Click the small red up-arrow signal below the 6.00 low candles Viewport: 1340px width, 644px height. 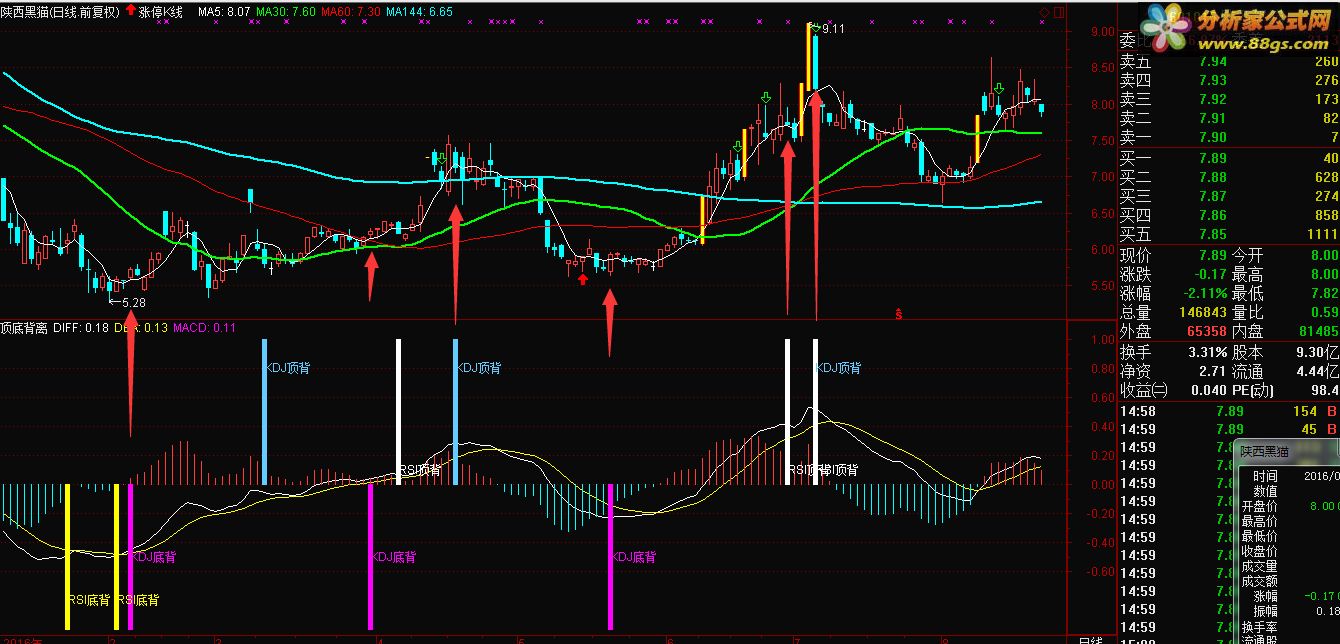click(582, 279)
